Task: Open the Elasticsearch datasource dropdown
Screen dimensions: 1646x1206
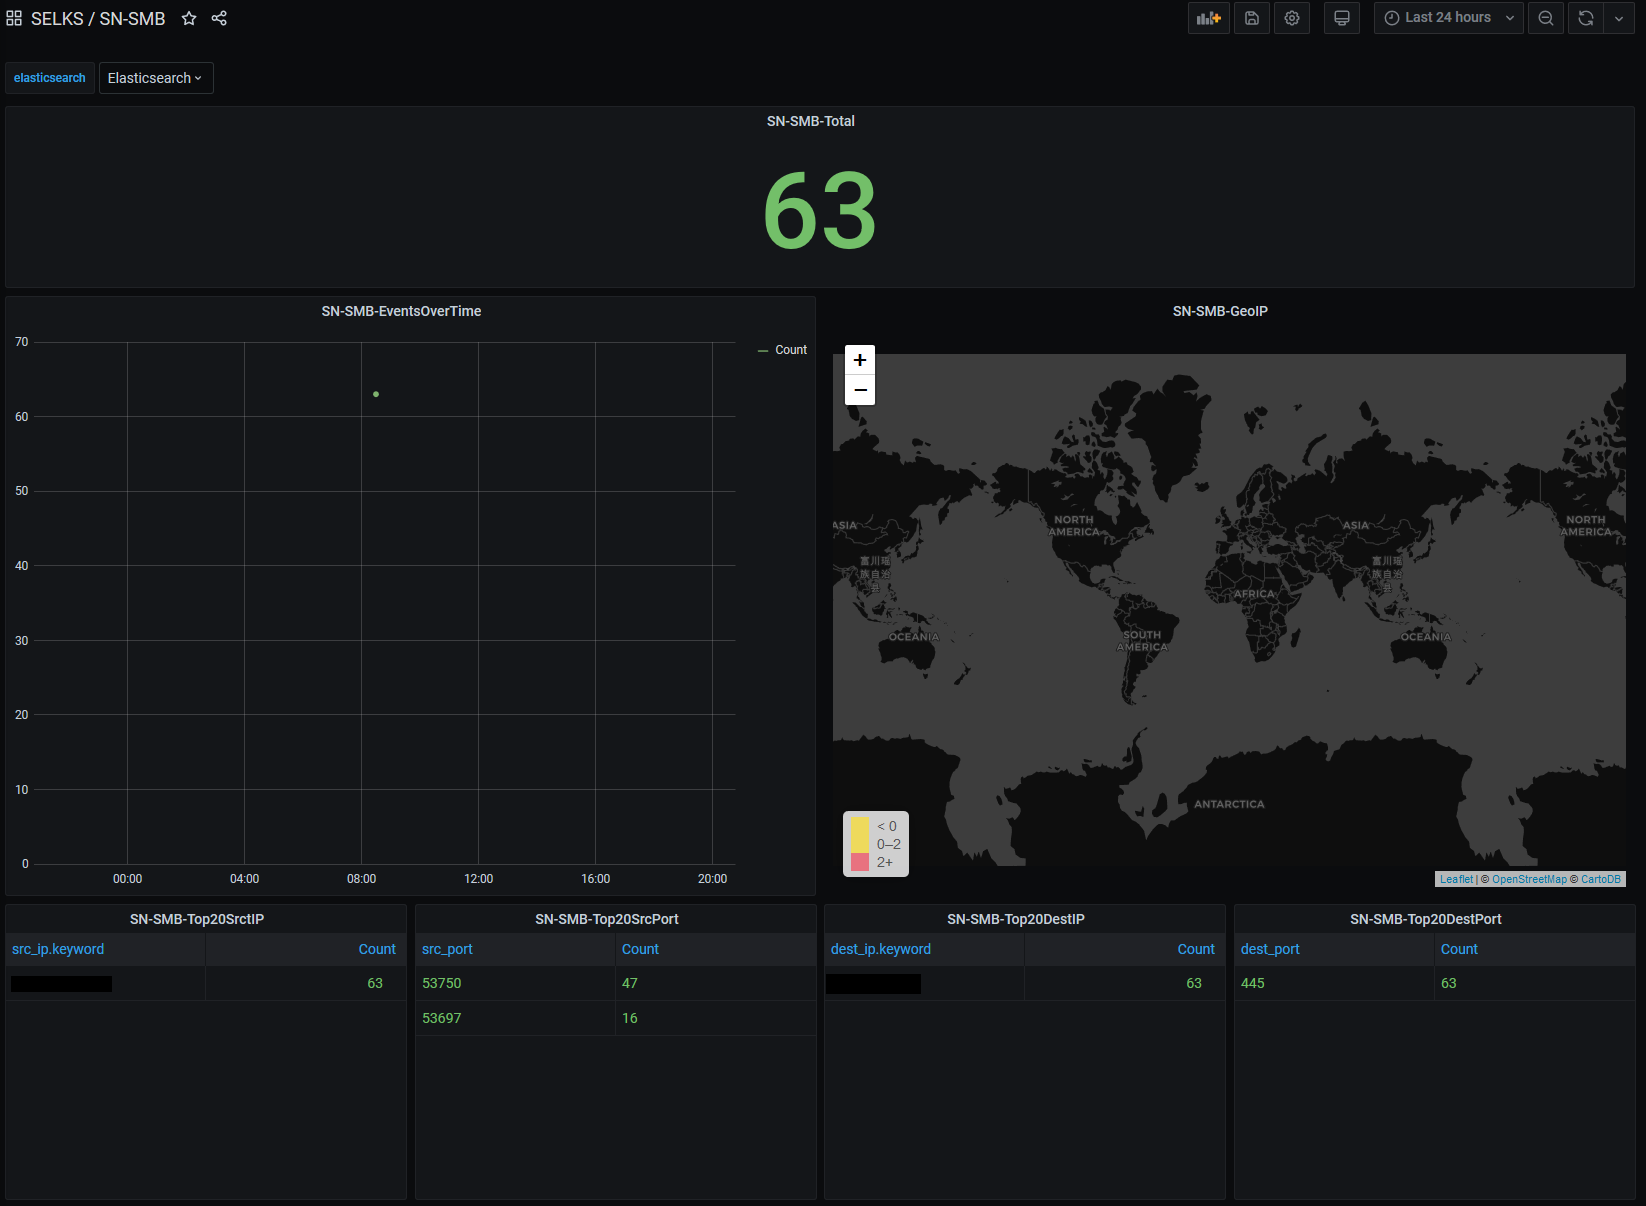Action: [155, 78]
